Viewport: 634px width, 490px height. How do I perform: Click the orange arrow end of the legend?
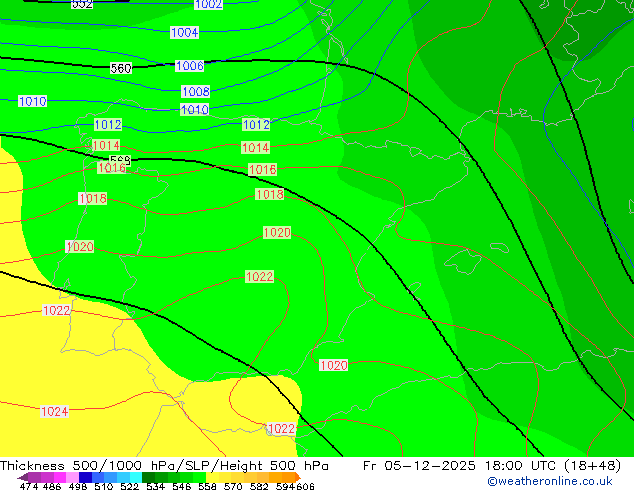point(298,478)
